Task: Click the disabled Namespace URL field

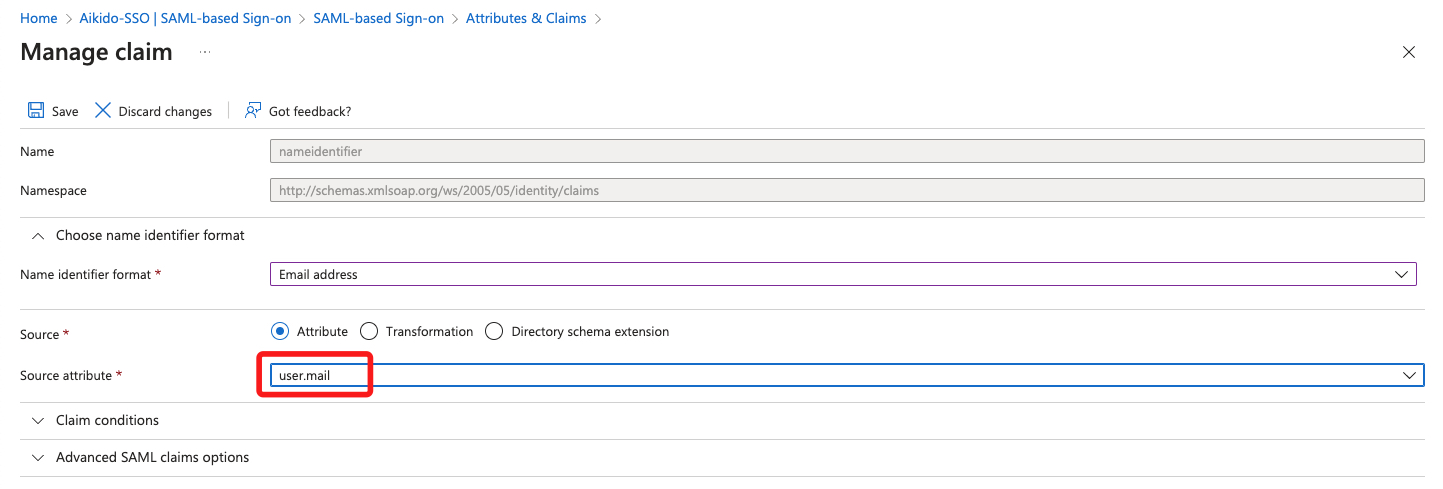Action: pos(847,190)
